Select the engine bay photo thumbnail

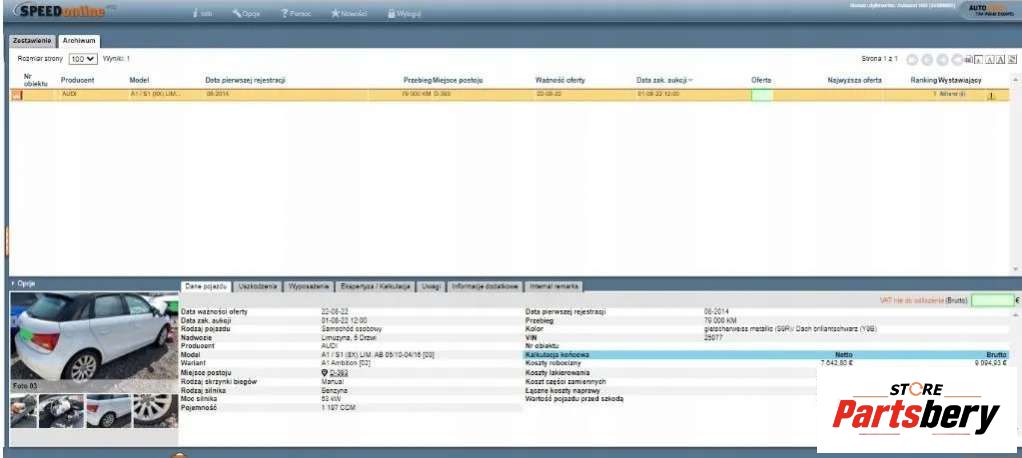(61, 410)
